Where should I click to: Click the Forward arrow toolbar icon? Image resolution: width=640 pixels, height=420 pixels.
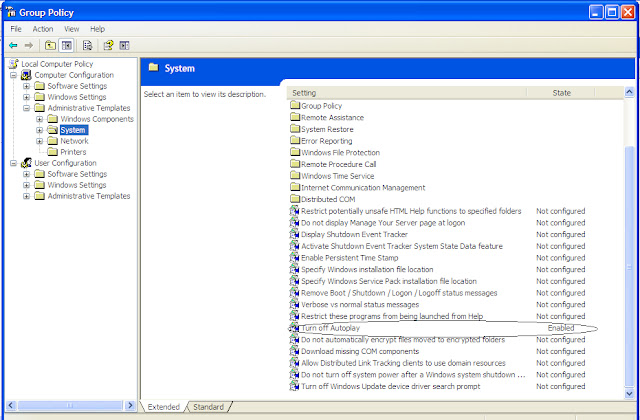click(x=29, y=45)
